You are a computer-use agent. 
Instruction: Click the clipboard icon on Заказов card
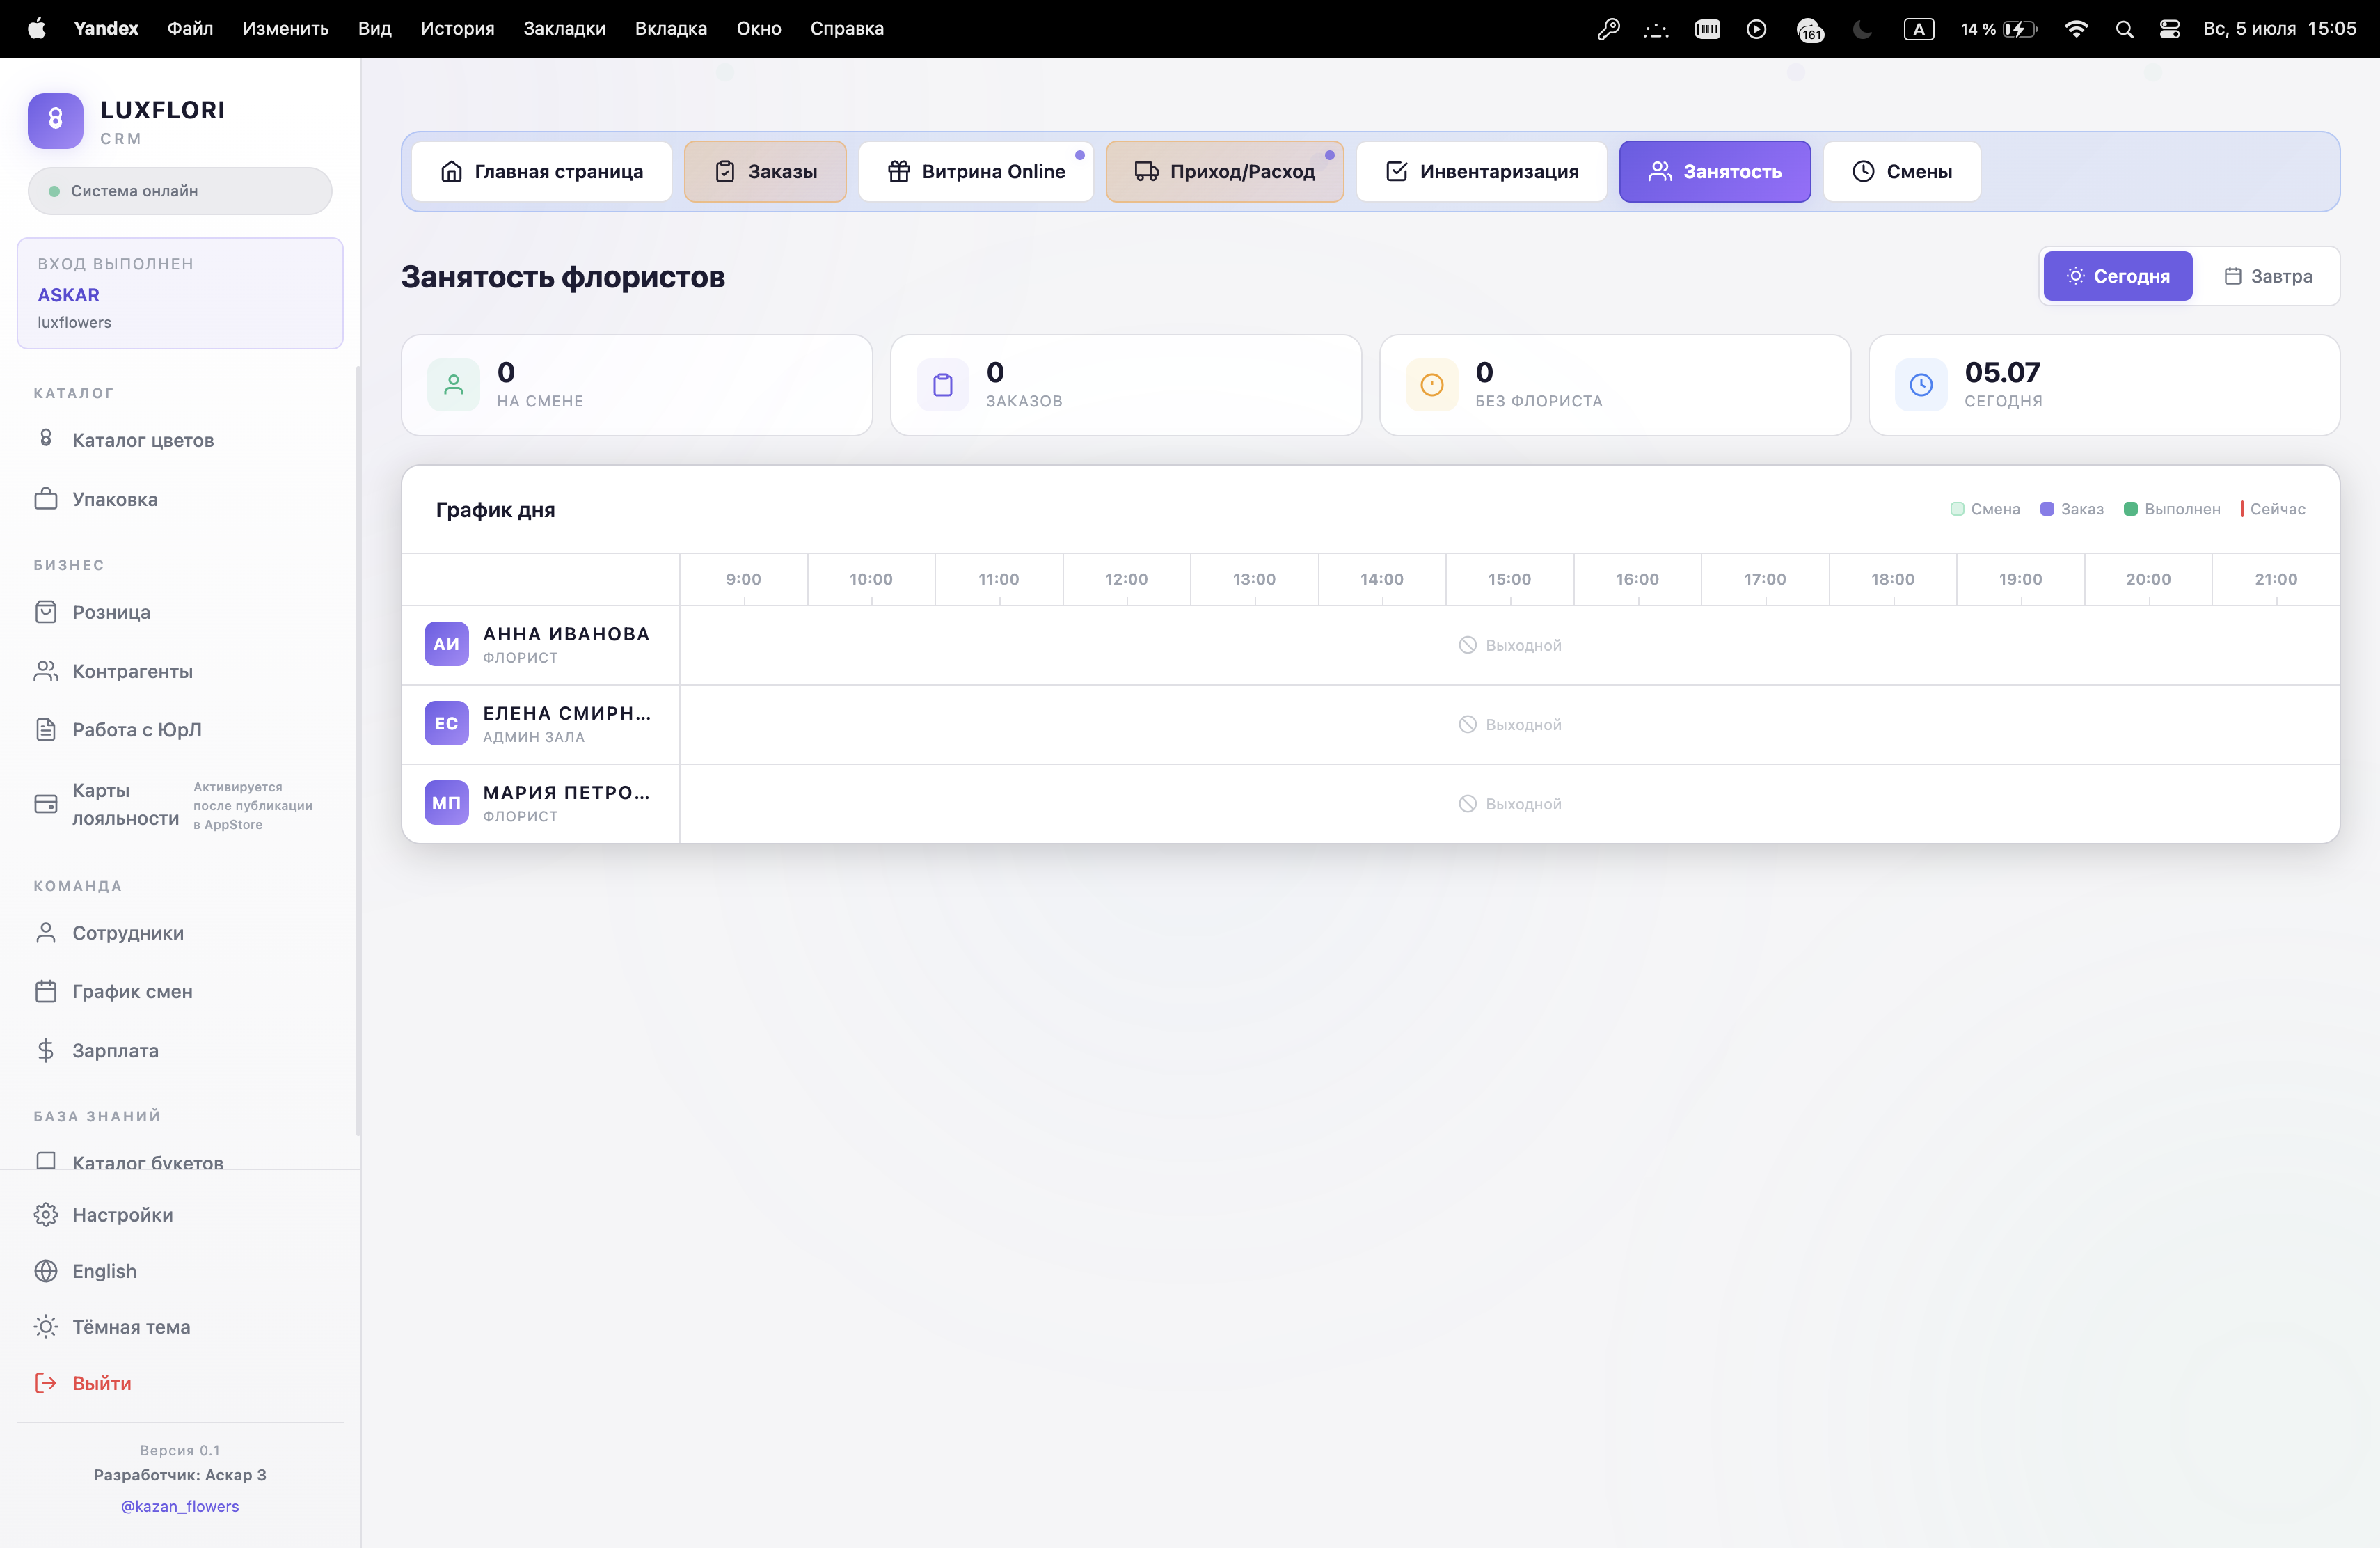(942, 384)
